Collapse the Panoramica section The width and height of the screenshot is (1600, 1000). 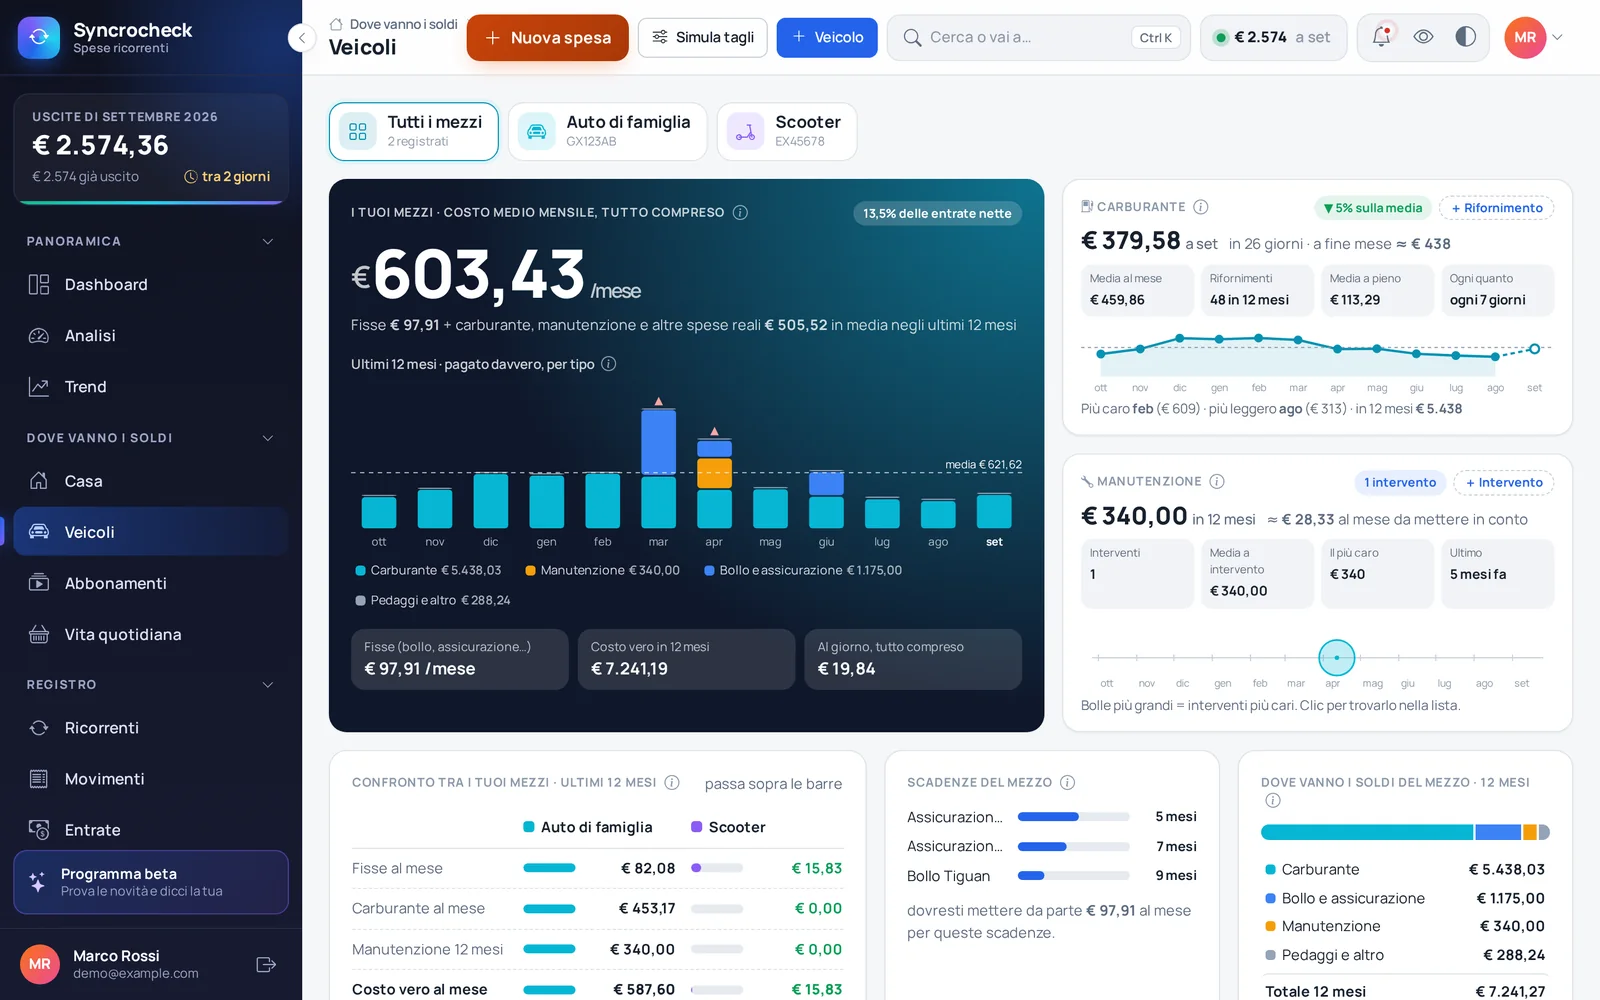point(267,241)
